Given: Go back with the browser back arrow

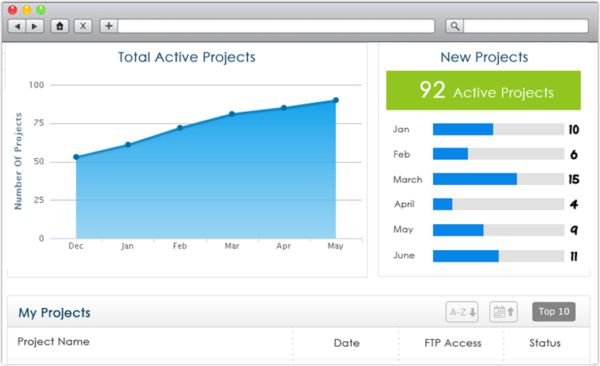Looking at the screenshot, I should click(18, 26).
